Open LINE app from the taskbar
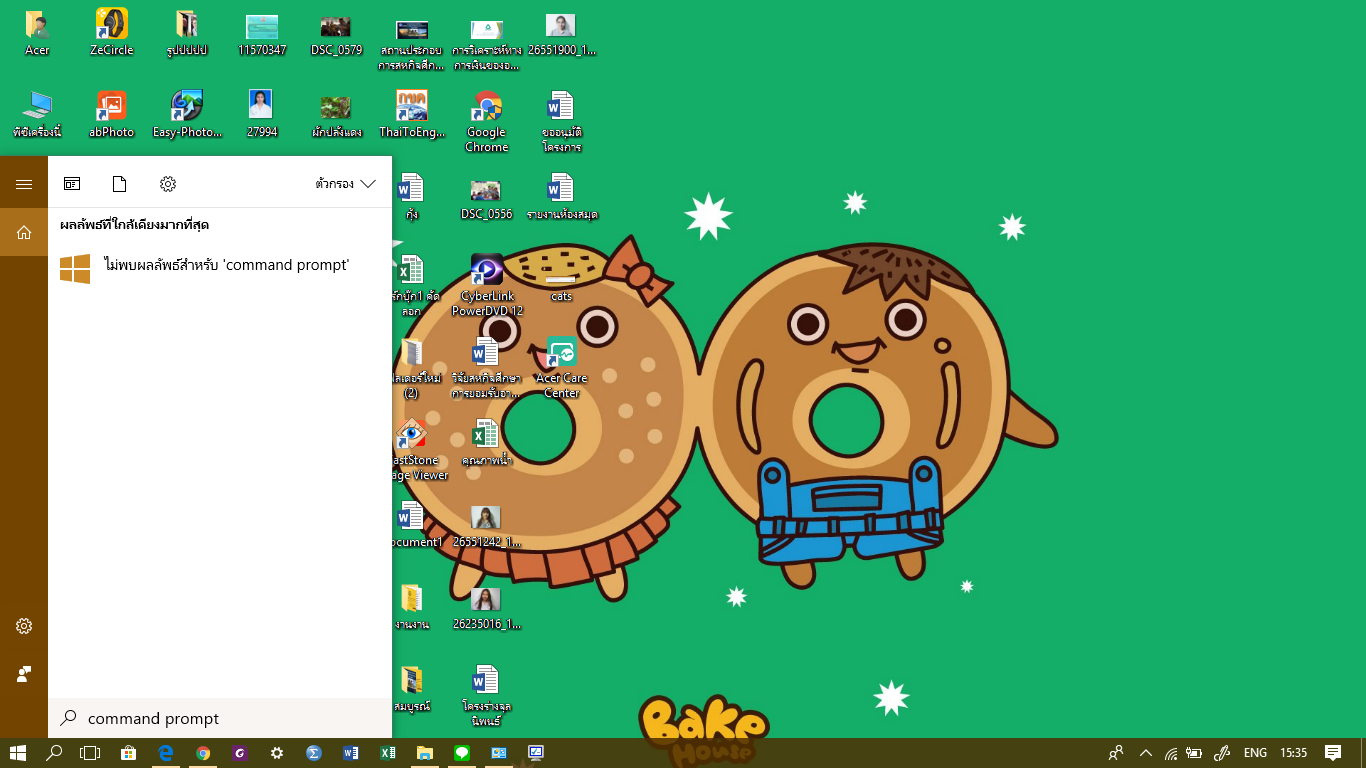1366x768 pixels. click(x=461, y=753)
